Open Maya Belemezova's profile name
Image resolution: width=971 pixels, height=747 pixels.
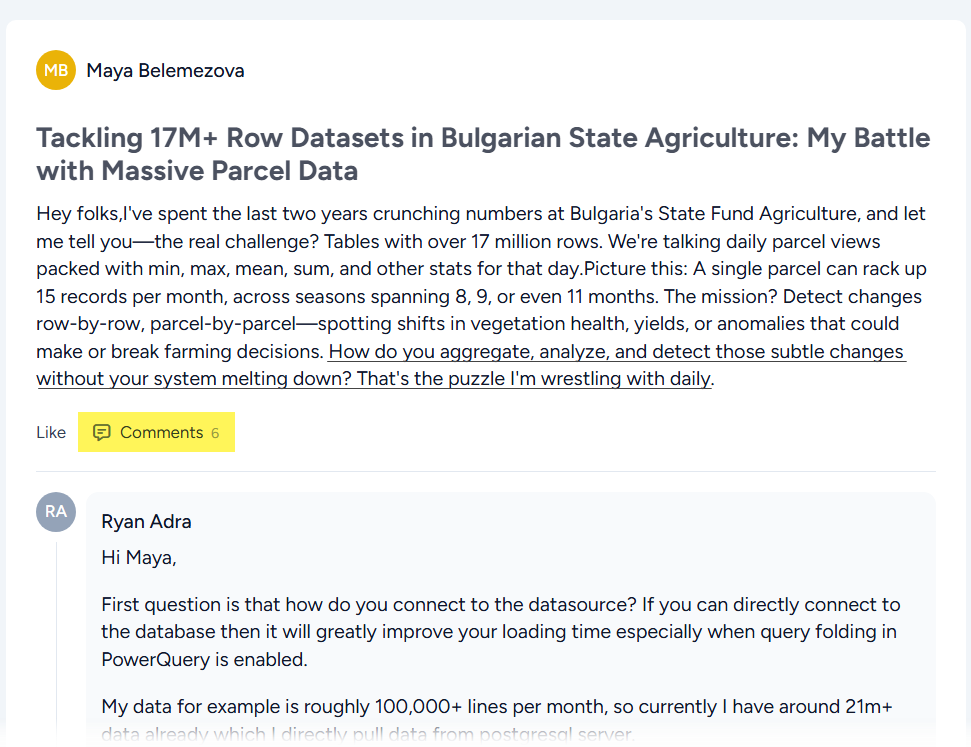(x=165, y=70)
